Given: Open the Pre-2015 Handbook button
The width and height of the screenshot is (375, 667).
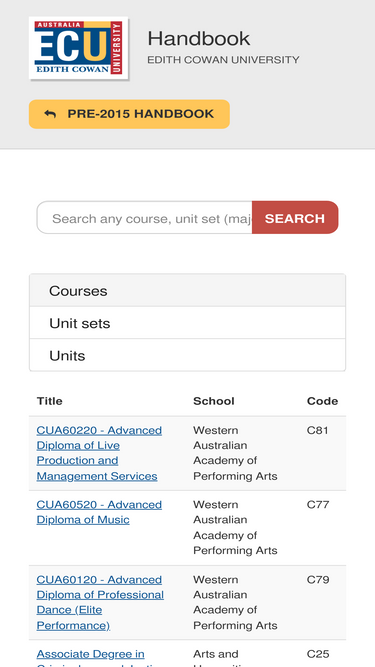Looking at the screenshot, I should (129, 114).
